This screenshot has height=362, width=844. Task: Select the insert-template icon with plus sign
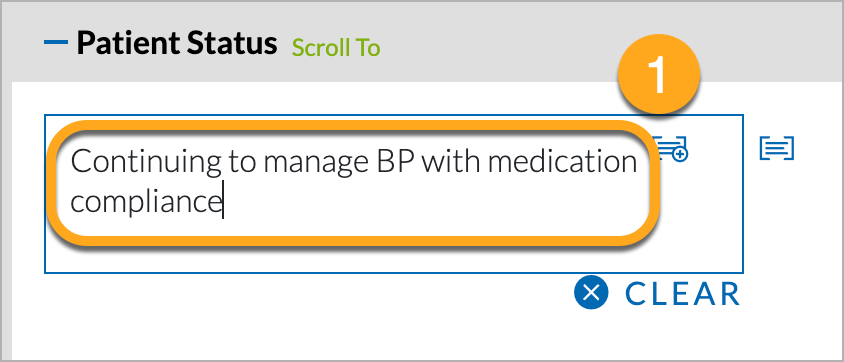coord(672,148)
